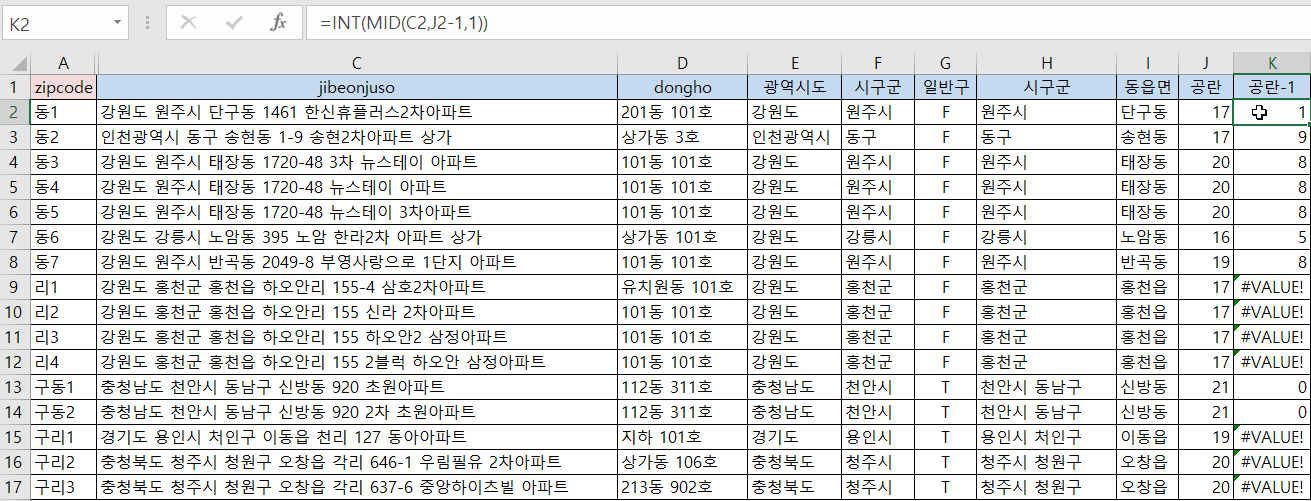This screenshot has height=501, width=1311.
Task: Click the dongho cell 213동 902호
Action: point(682,487)
